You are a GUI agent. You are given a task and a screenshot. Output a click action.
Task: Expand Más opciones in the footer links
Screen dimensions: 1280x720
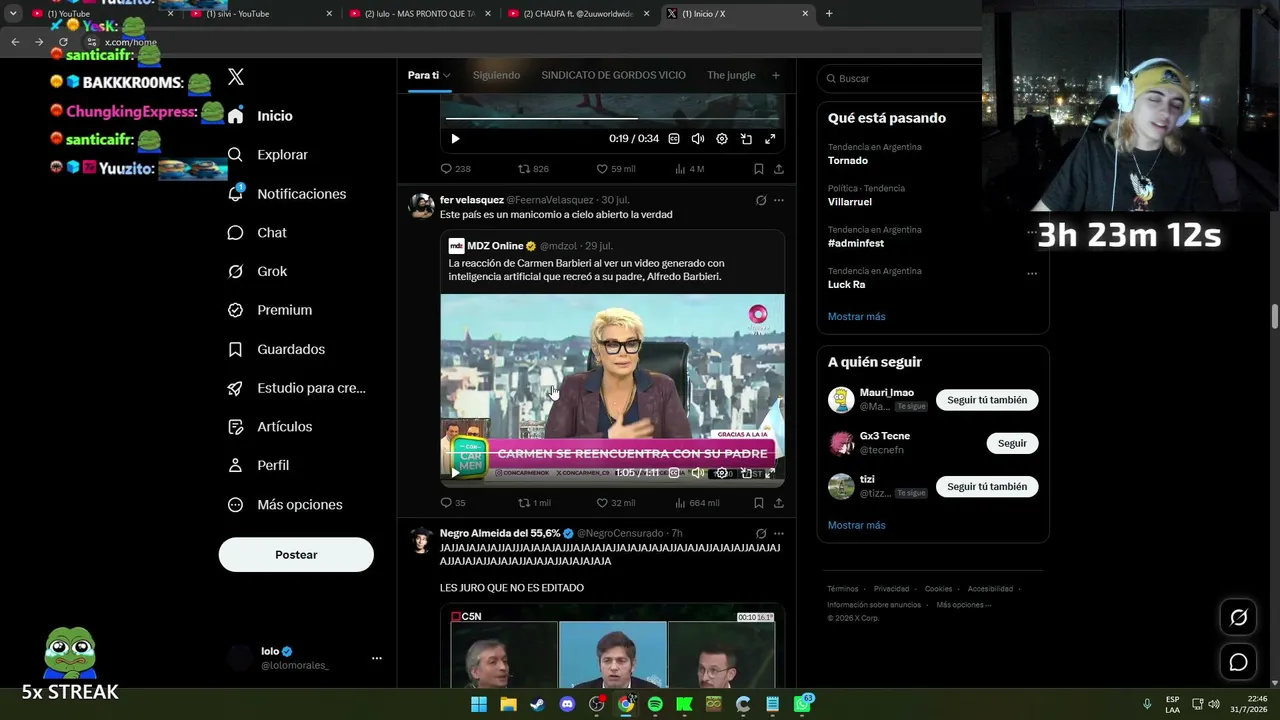[964, 605]
